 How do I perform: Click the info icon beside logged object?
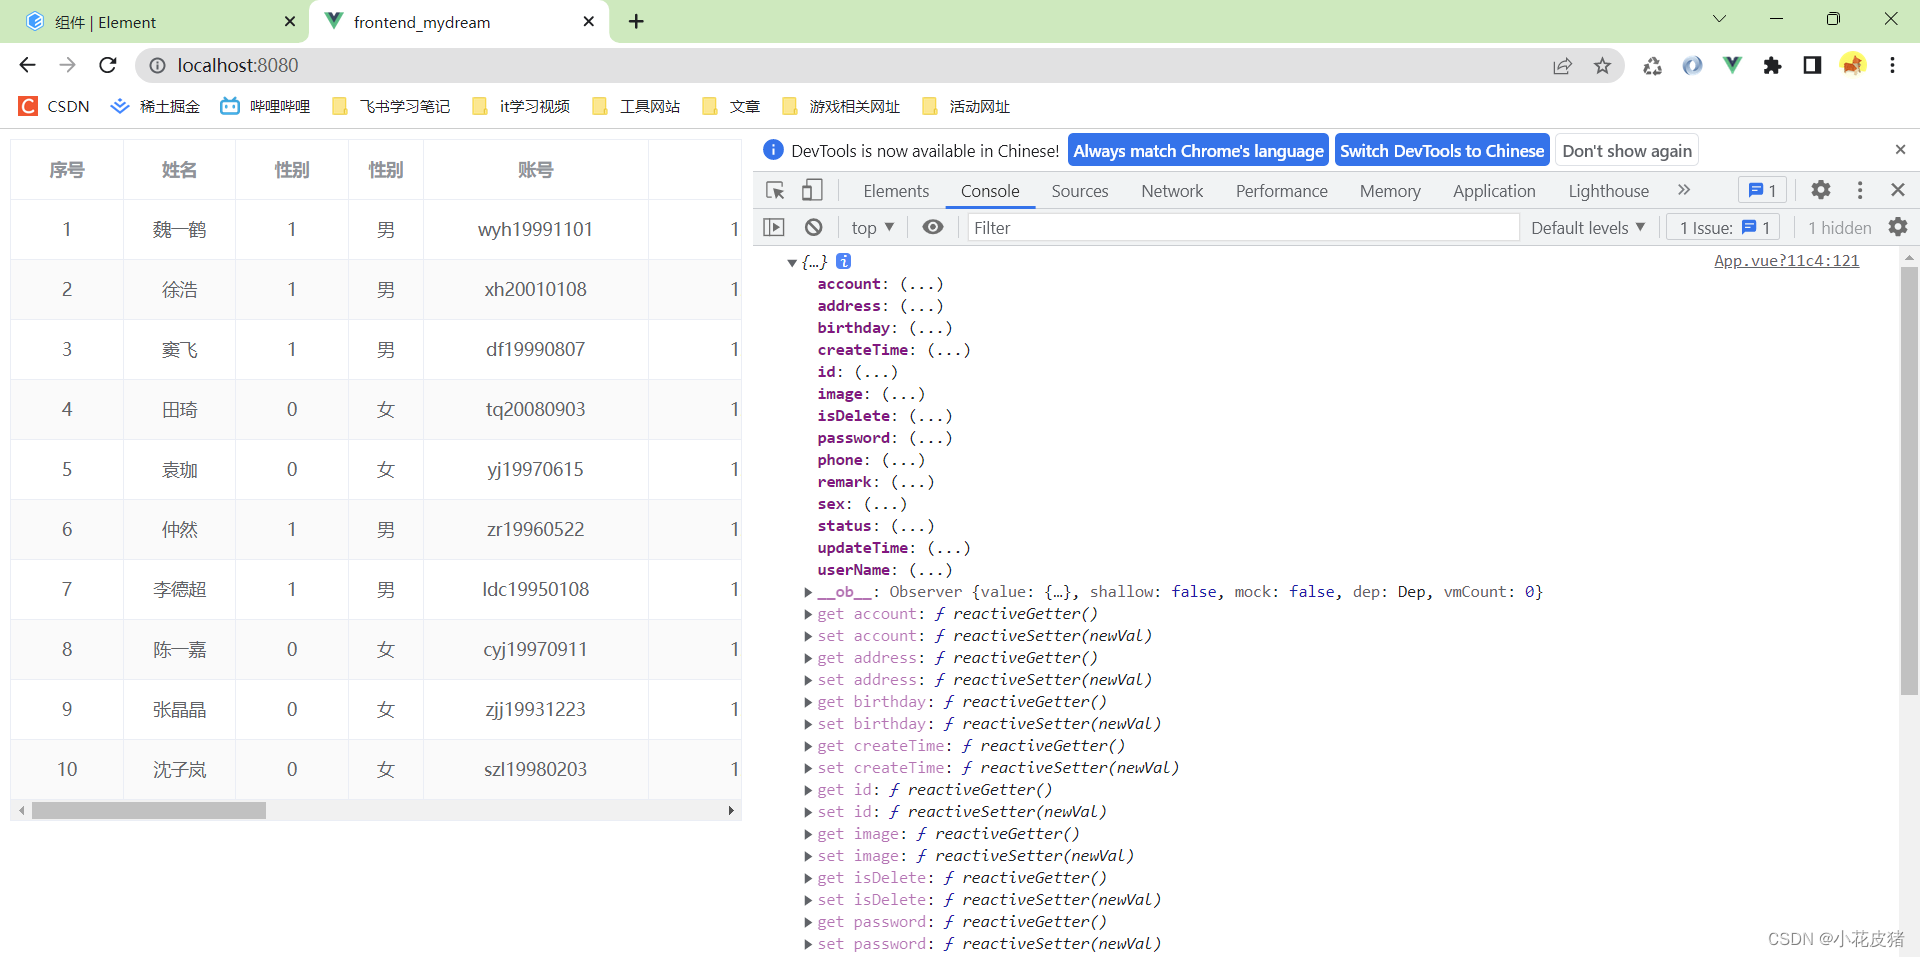click(x=844, y=261)
